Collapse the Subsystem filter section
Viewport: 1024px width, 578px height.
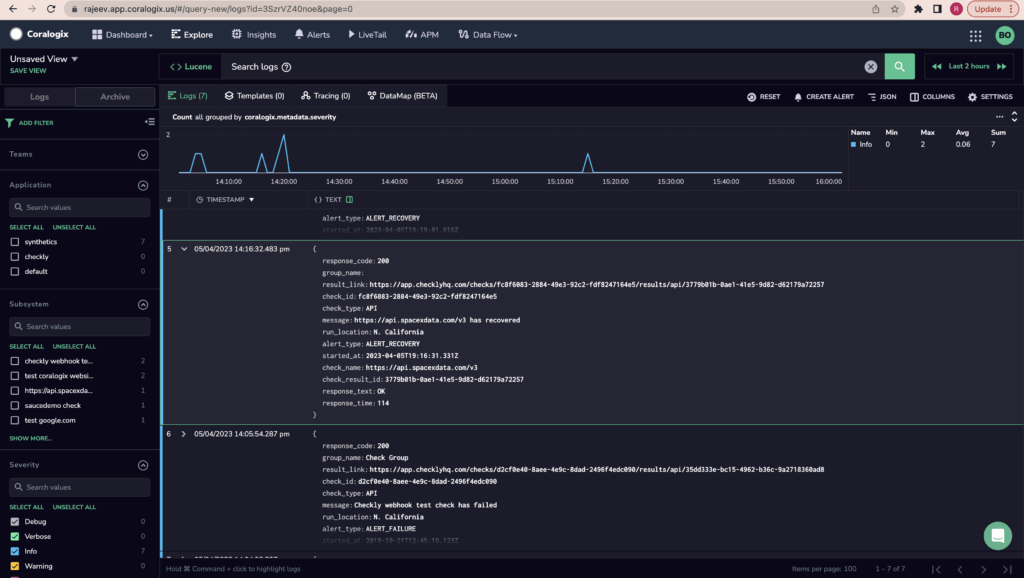click(x=143, y=304)
